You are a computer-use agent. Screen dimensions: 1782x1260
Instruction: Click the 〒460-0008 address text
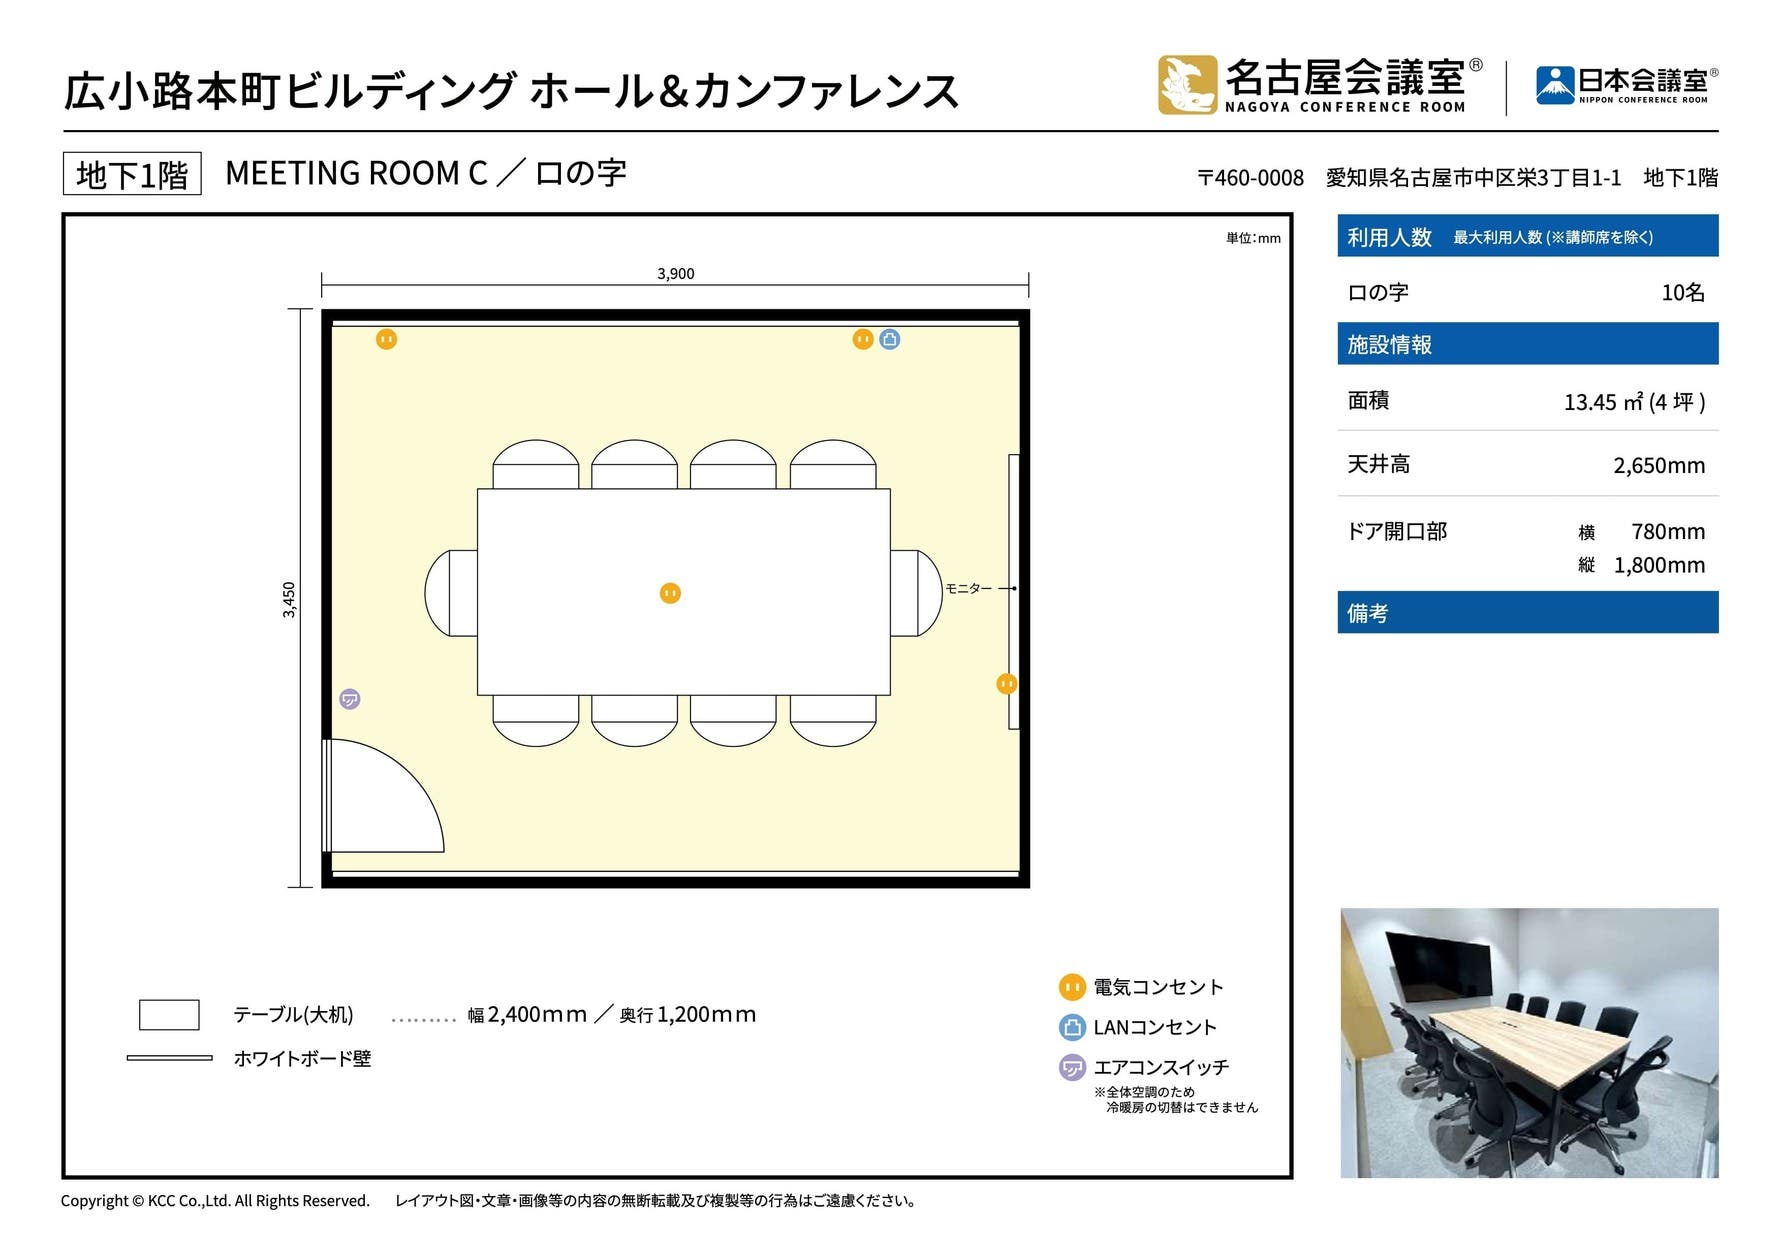click(1250, 177)
